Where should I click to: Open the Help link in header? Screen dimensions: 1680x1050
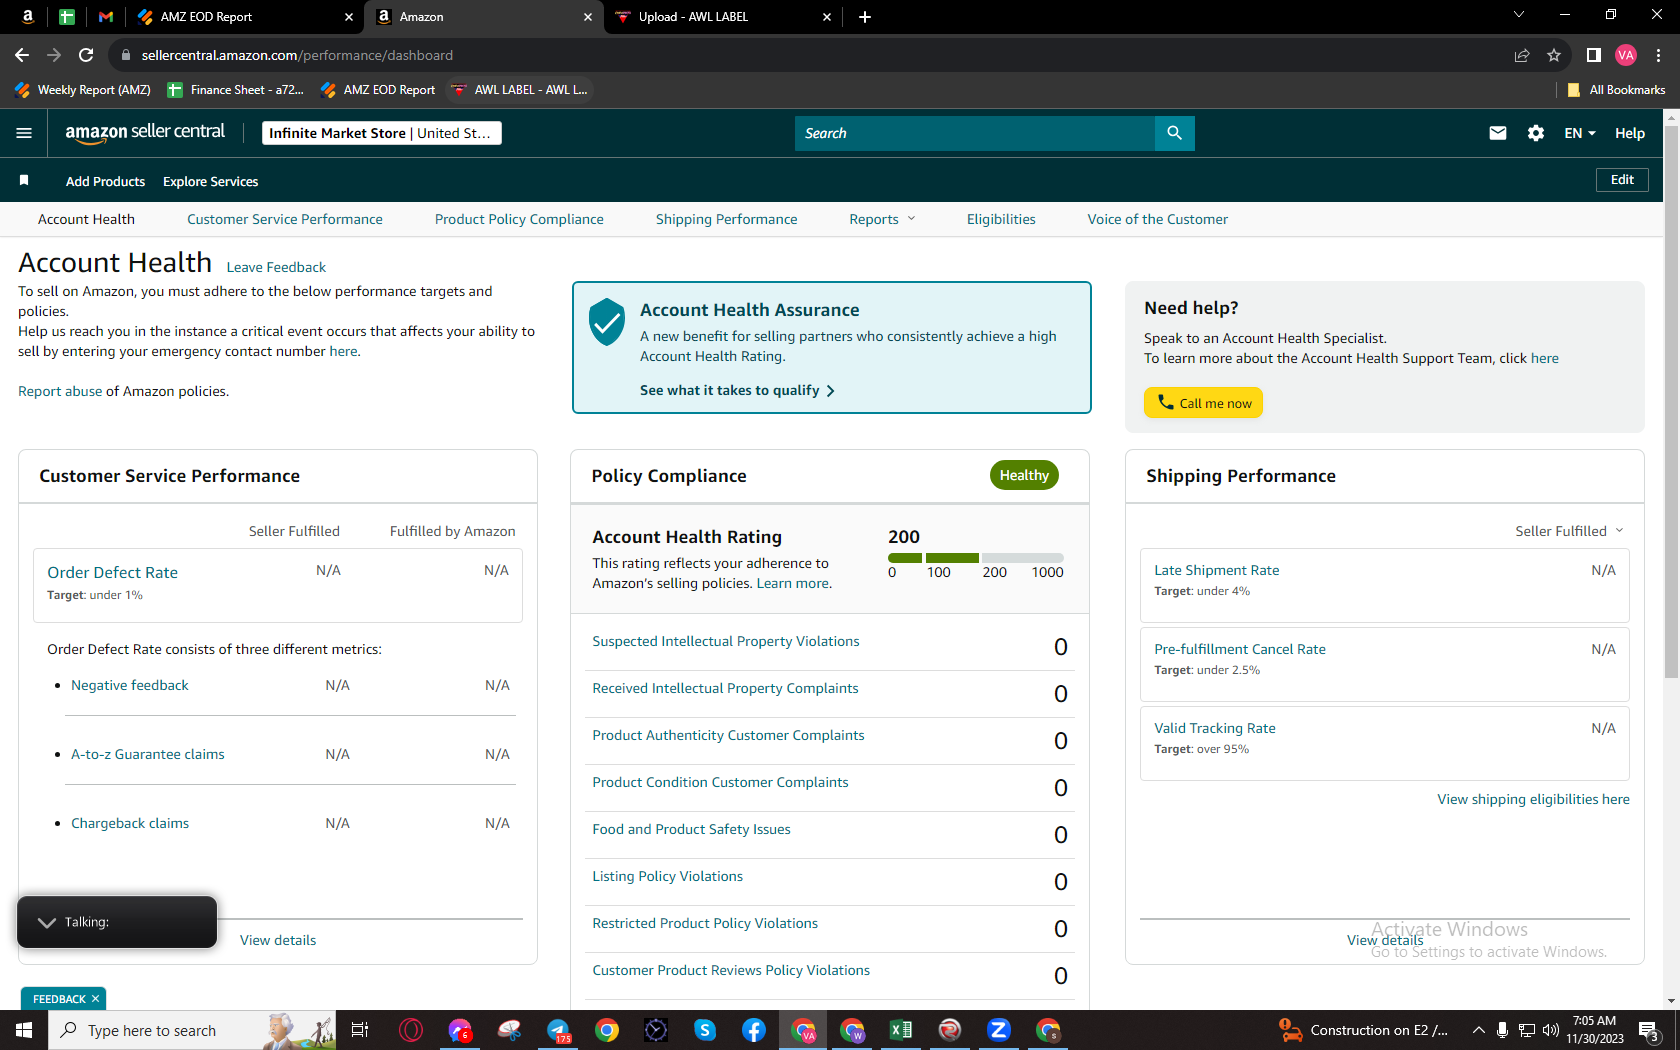point(1630,133)
